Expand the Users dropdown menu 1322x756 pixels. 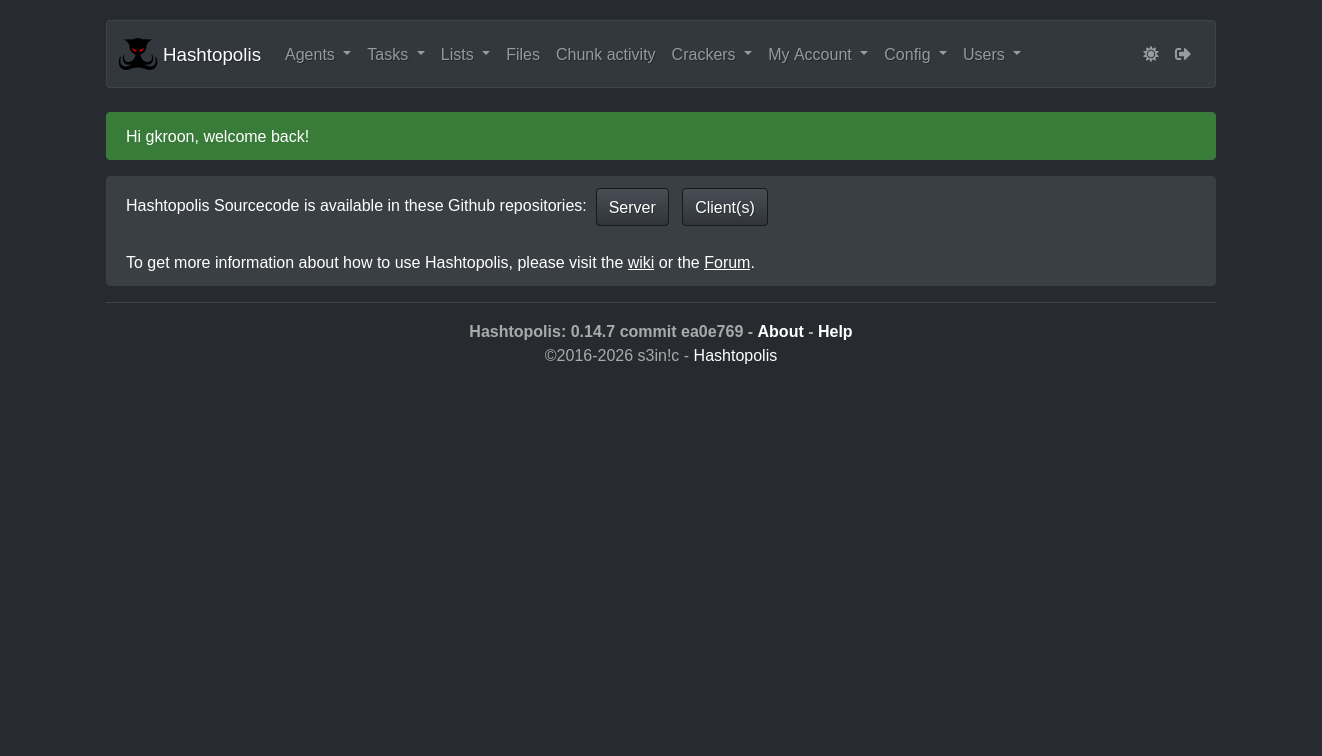pos(991,54)
